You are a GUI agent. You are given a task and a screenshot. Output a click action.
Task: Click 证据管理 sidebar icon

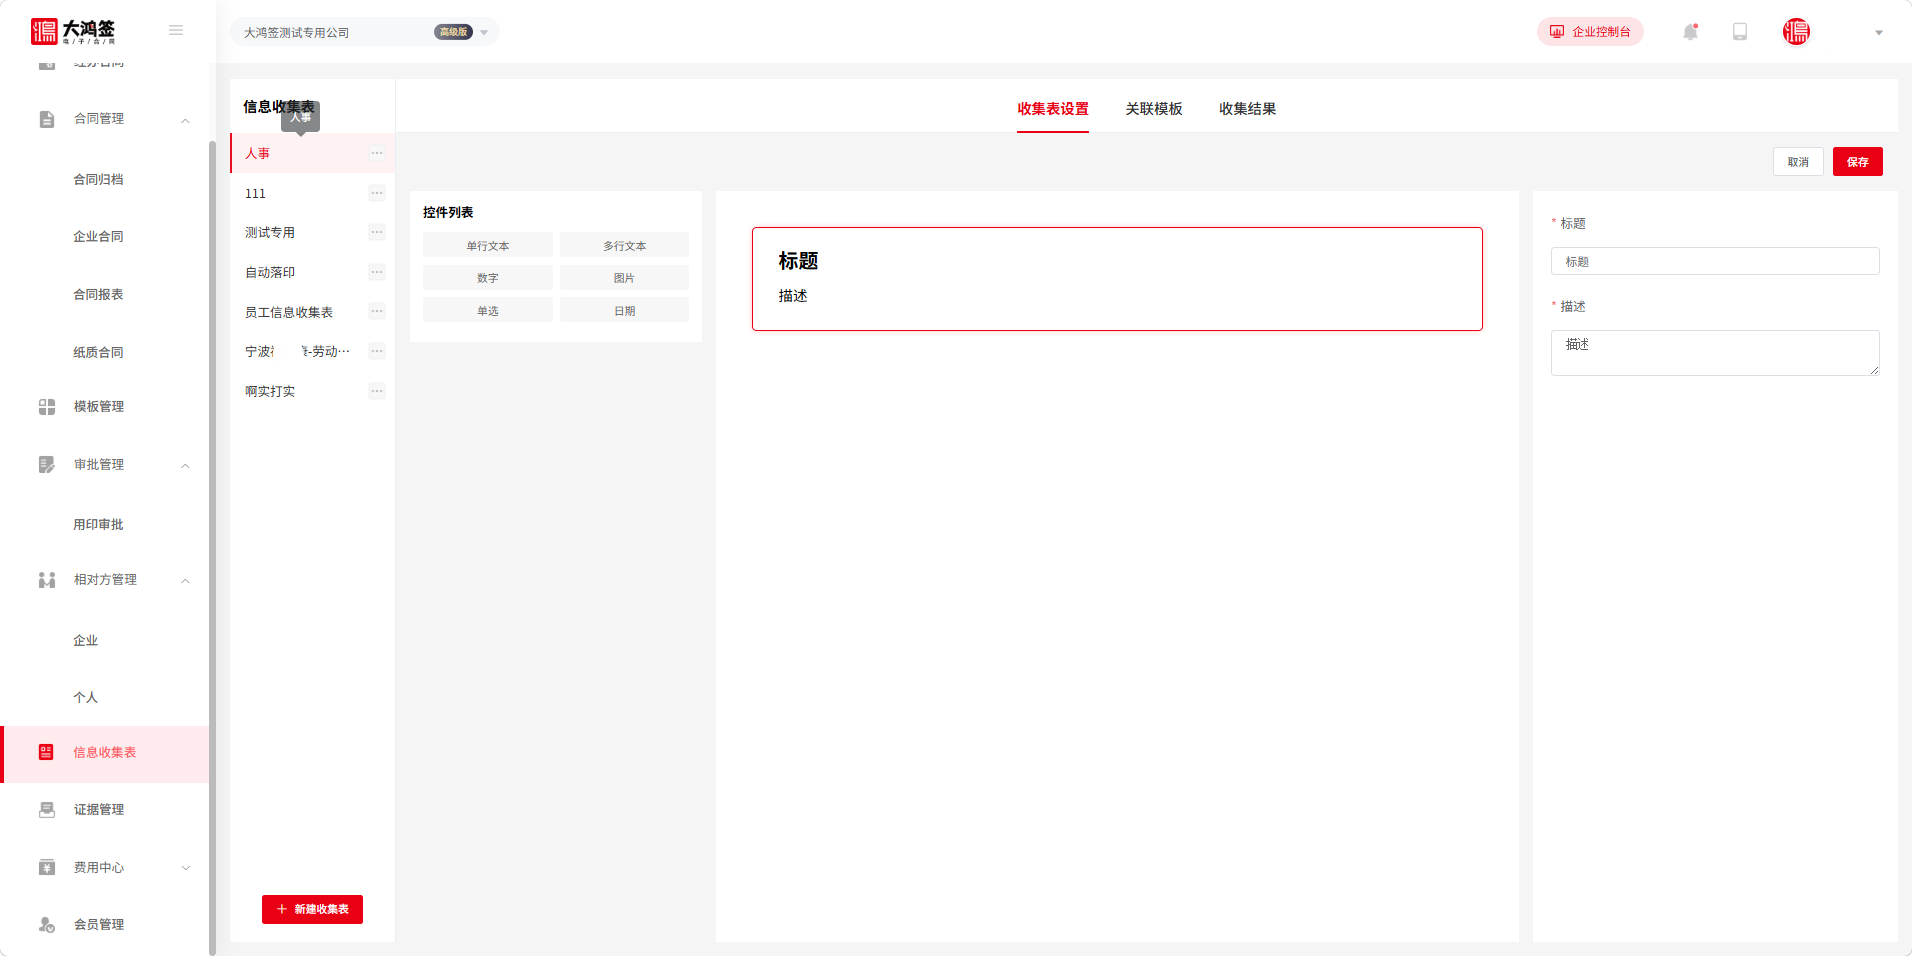[x=47, y=810]
